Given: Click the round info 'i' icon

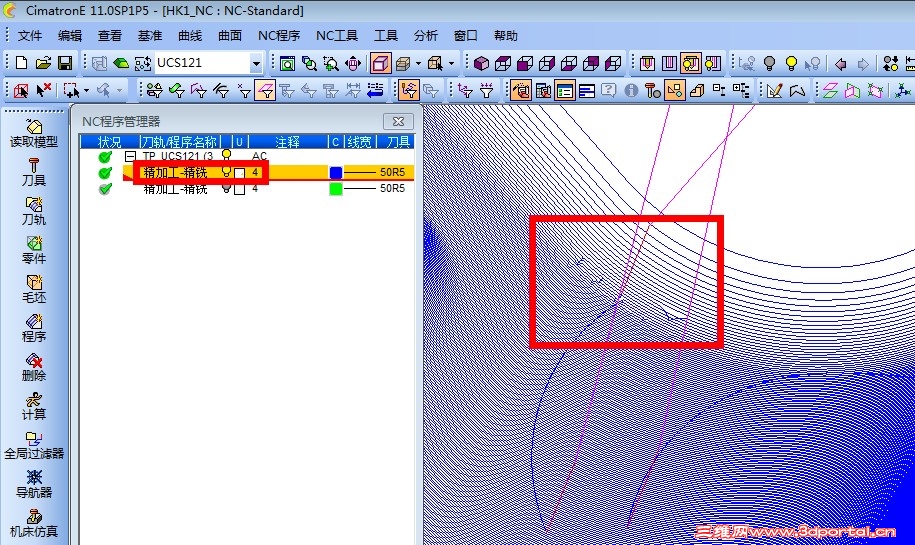Looking at the screenshot, I should [x=631, y=90].
